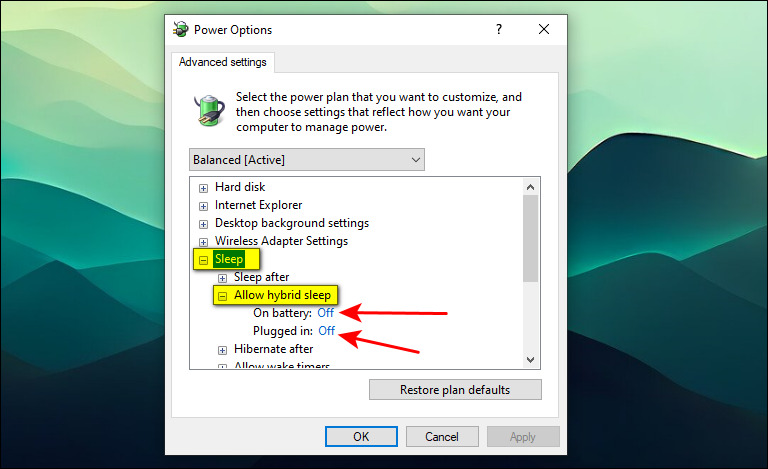The width and height of the screenshot is (768, 469).
Task: Click Restore plan defaults button
Action: coord(455,390)
